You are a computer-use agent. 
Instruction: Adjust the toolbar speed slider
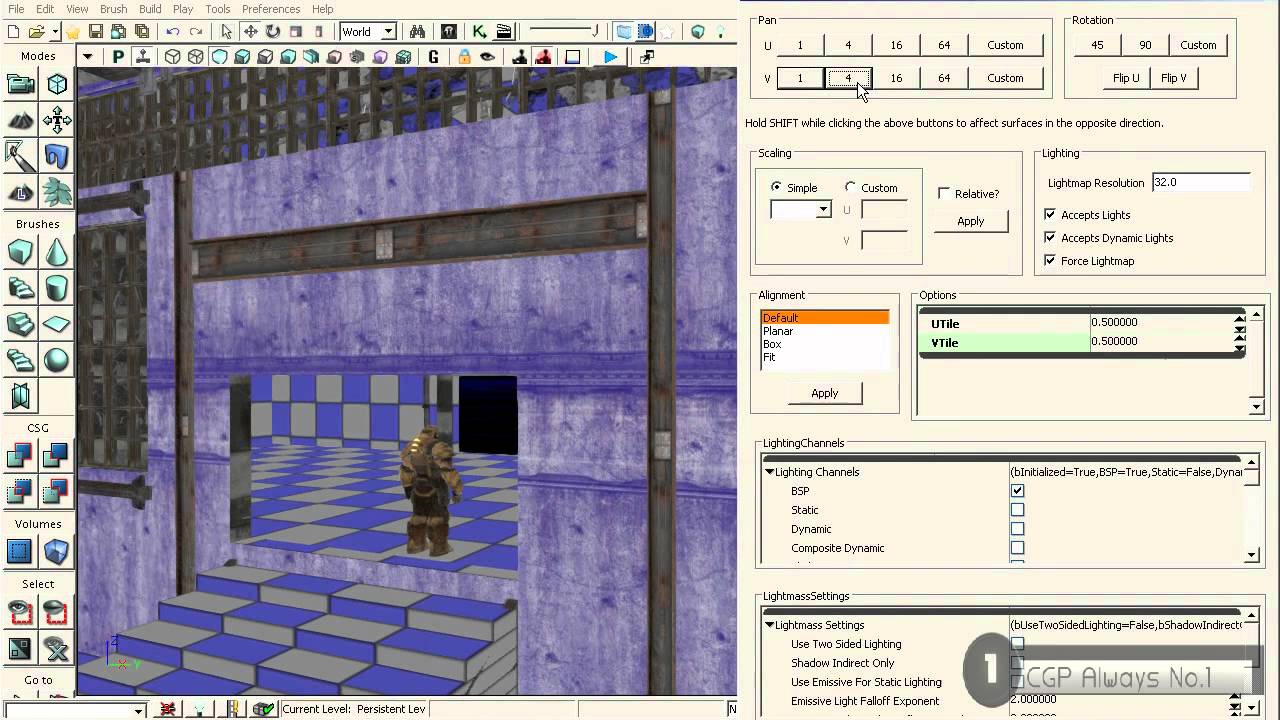click(565, 32)
